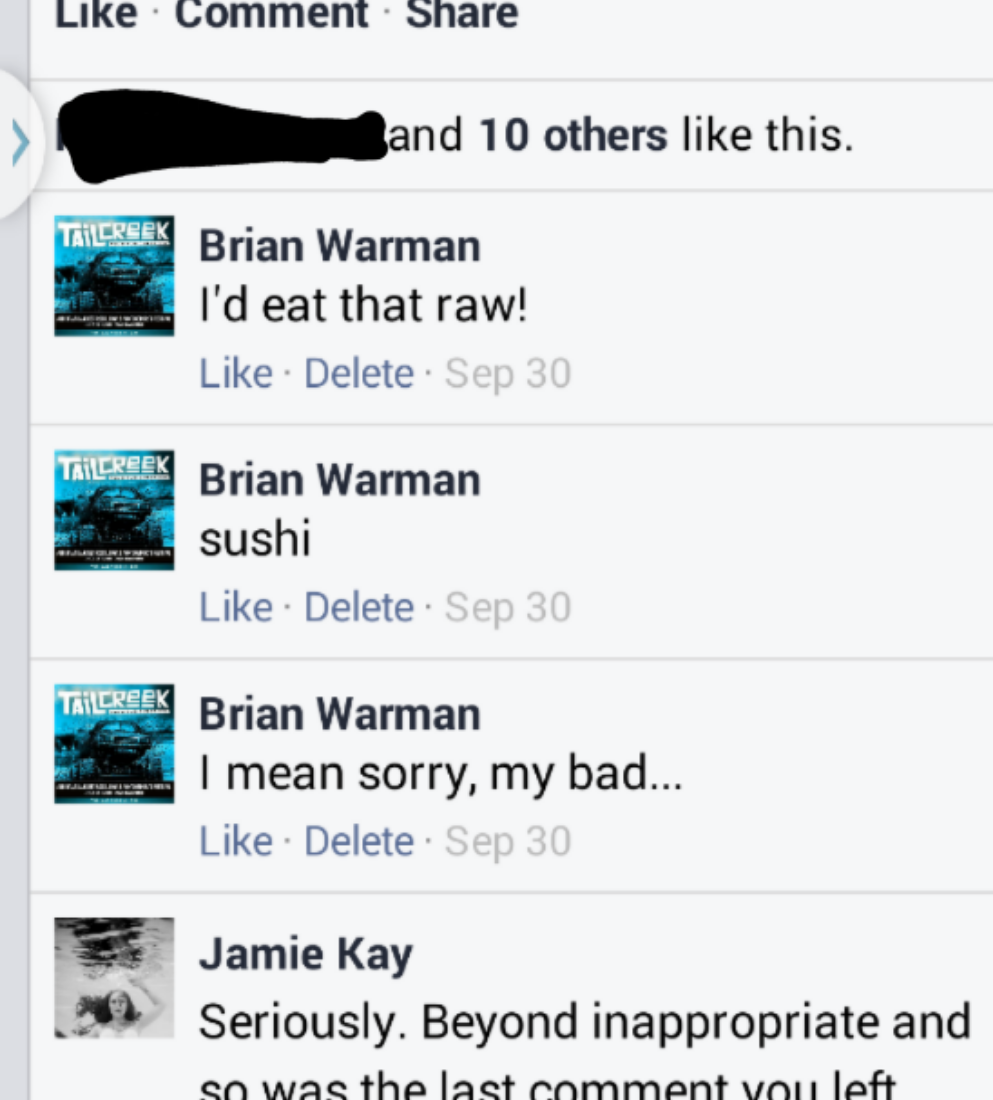Like the 'I'd eat that raw!' comment
The height and width of the screenshot is (1100, 993).
click(x=236, y=373)
